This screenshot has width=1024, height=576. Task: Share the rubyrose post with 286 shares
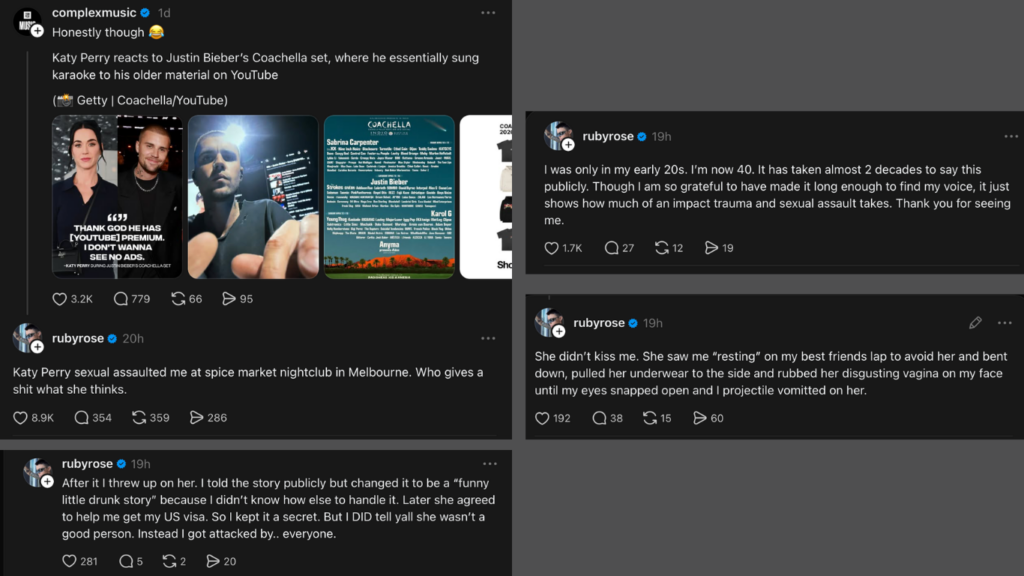[197, 418]
